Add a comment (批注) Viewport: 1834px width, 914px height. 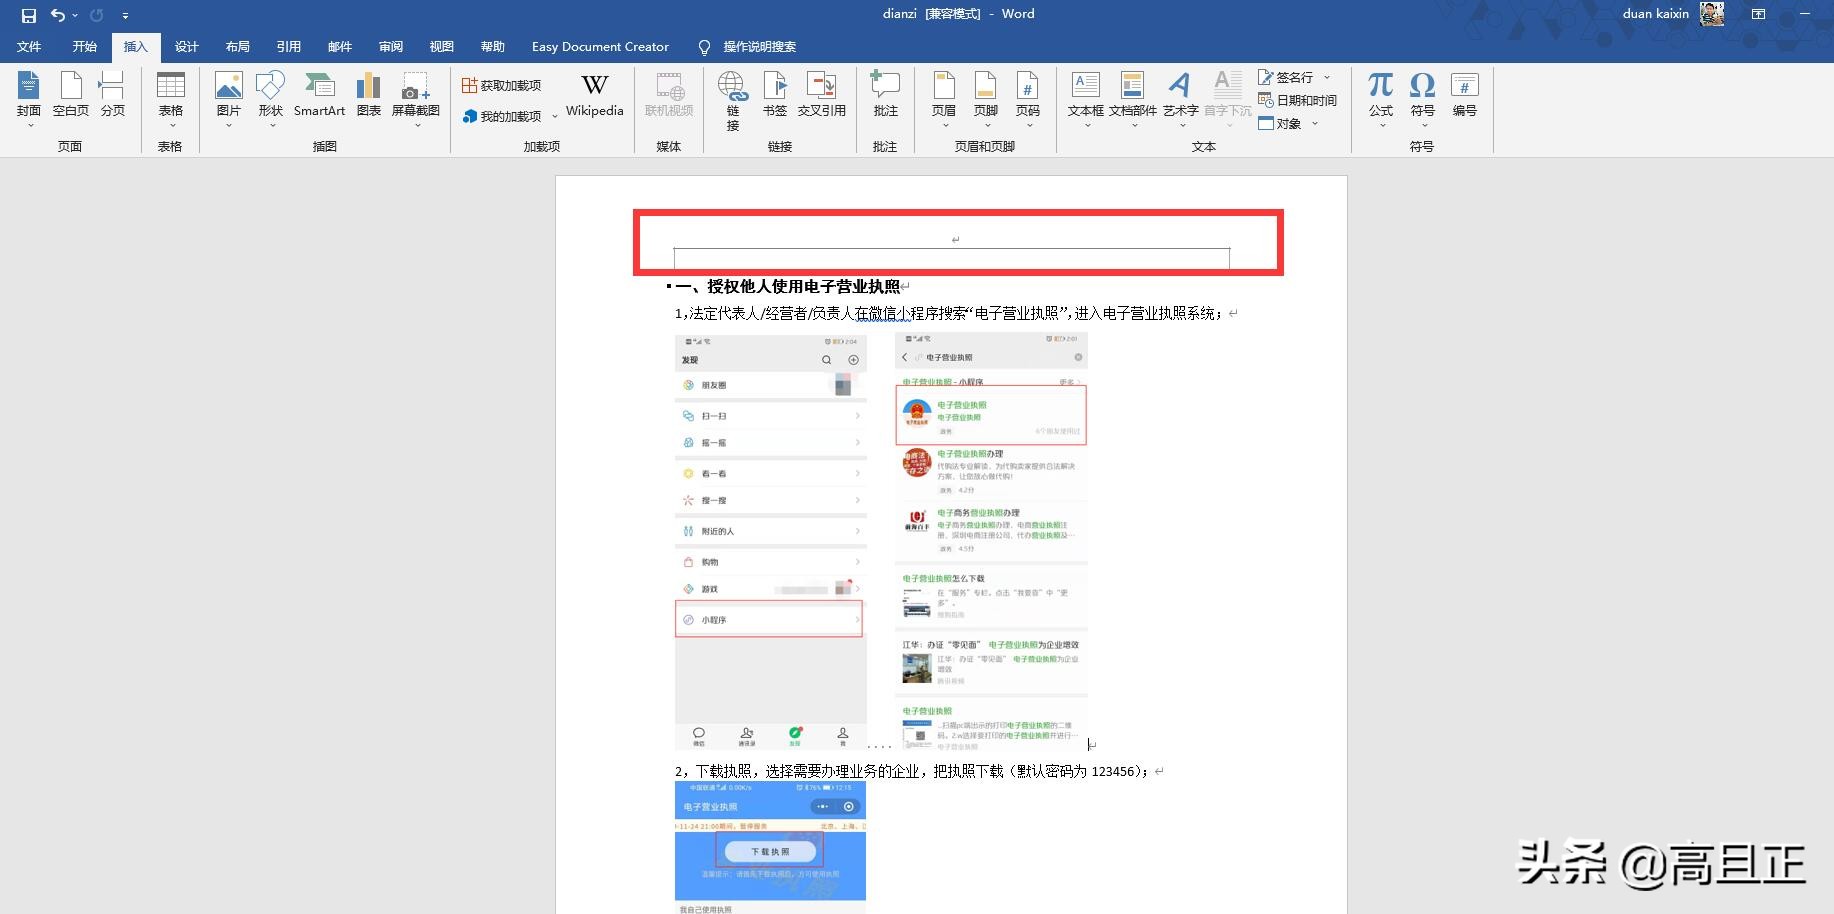point(885,95)
